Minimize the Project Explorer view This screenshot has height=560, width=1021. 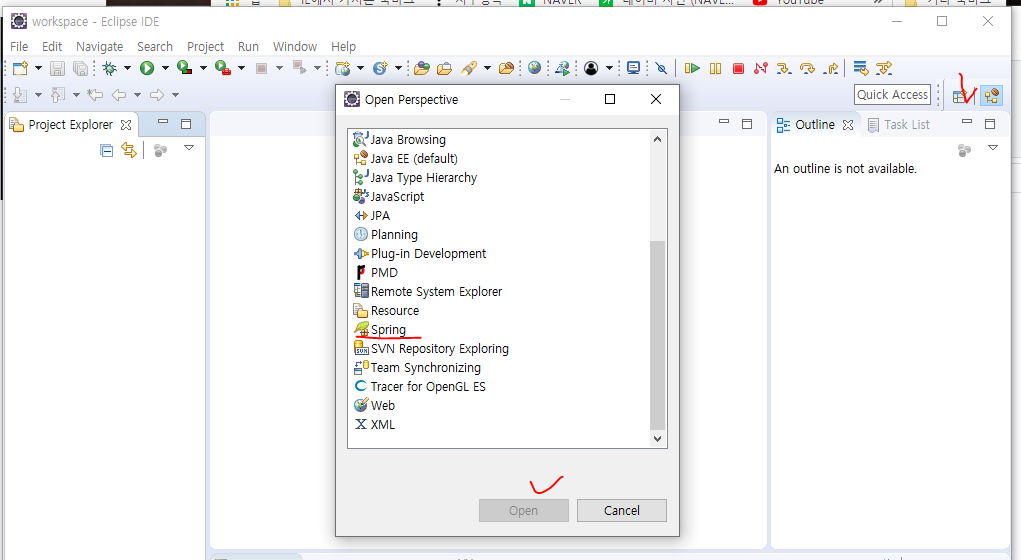tap(163, 122)
